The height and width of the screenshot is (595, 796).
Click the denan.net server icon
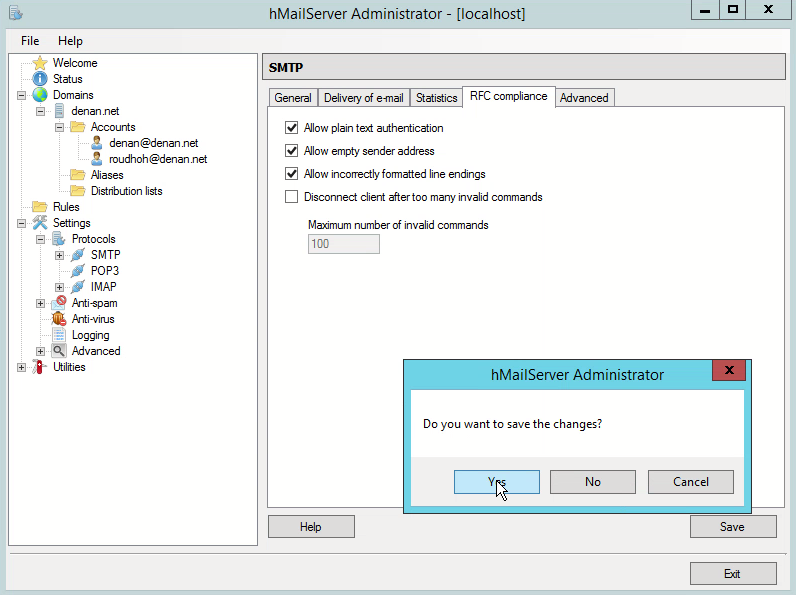tap(59, 111)
